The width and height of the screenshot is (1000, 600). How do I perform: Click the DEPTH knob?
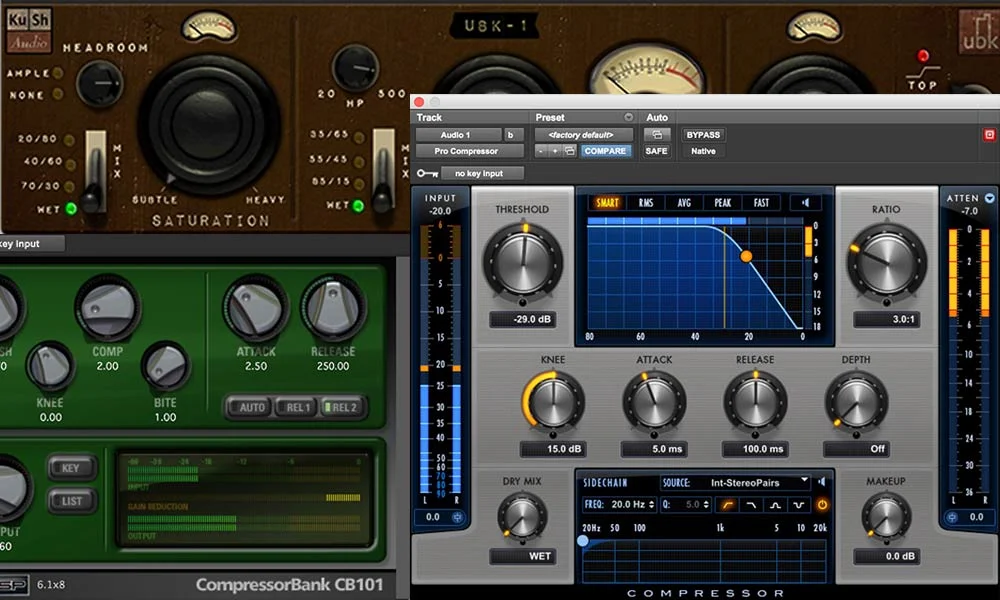point(856,403)
